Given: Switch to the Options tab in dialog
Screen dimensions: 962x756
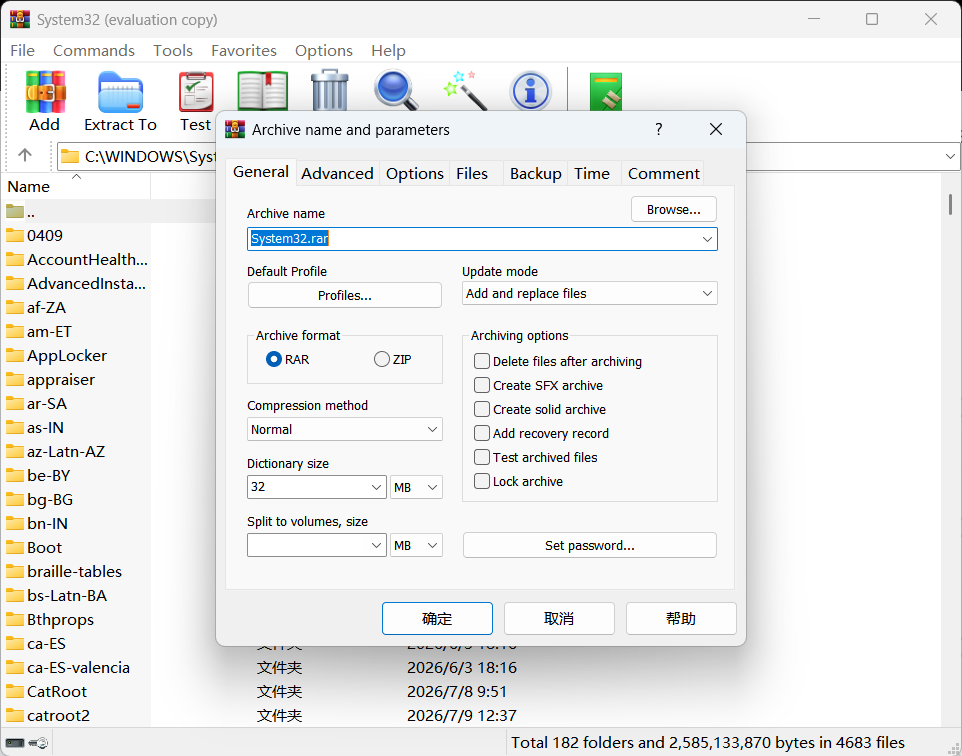Looking at the screenshot, I should pyautogui.click(x=415, y=174).
